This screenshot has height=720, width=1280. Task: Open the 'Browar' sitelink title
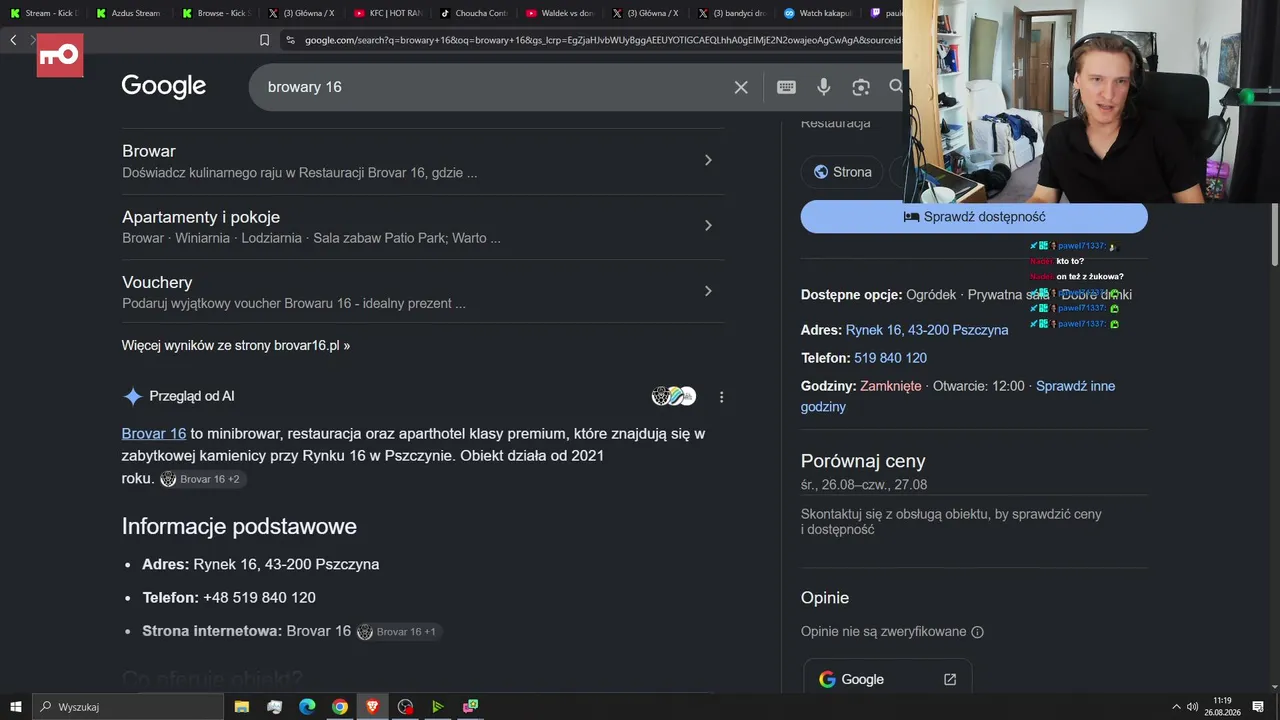point(149,151)
